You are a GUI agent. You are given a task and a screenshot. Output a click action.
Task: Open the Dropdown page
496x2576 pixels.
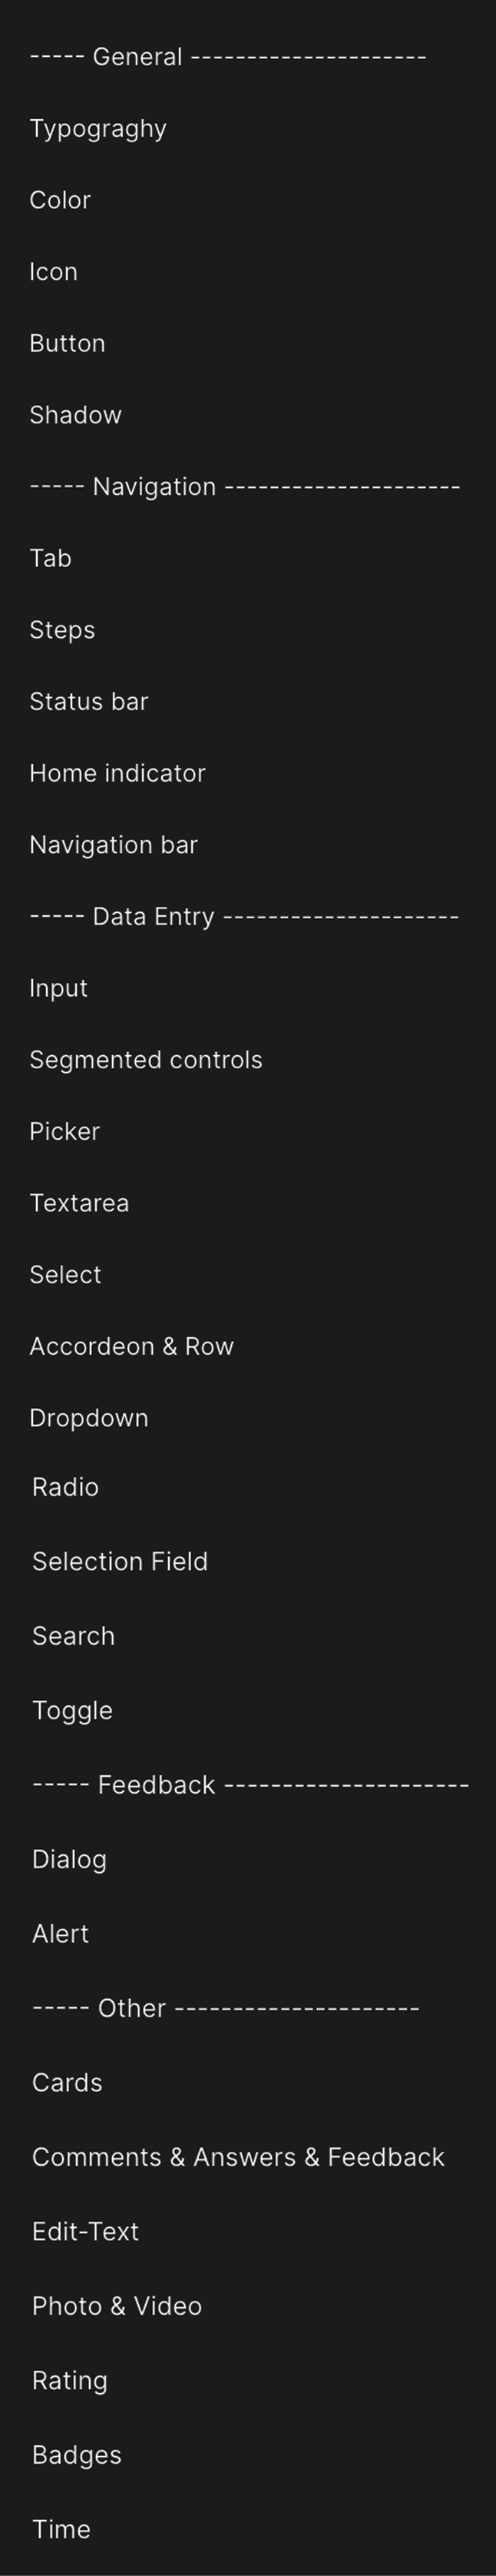coord(88,1418)
